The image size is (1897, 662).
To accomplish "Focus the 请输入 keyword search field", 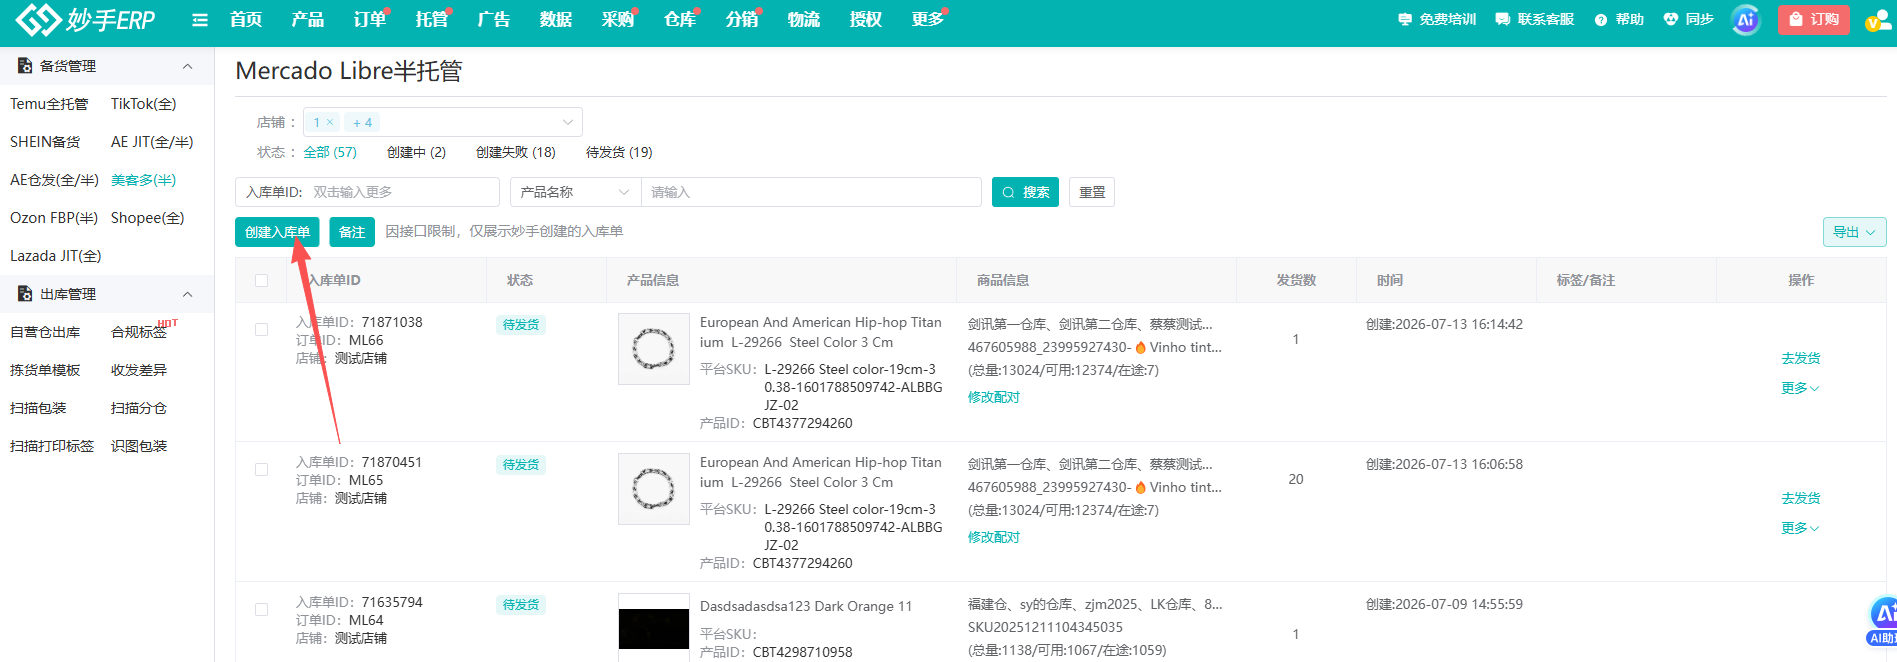I will (x=811, y=192).
